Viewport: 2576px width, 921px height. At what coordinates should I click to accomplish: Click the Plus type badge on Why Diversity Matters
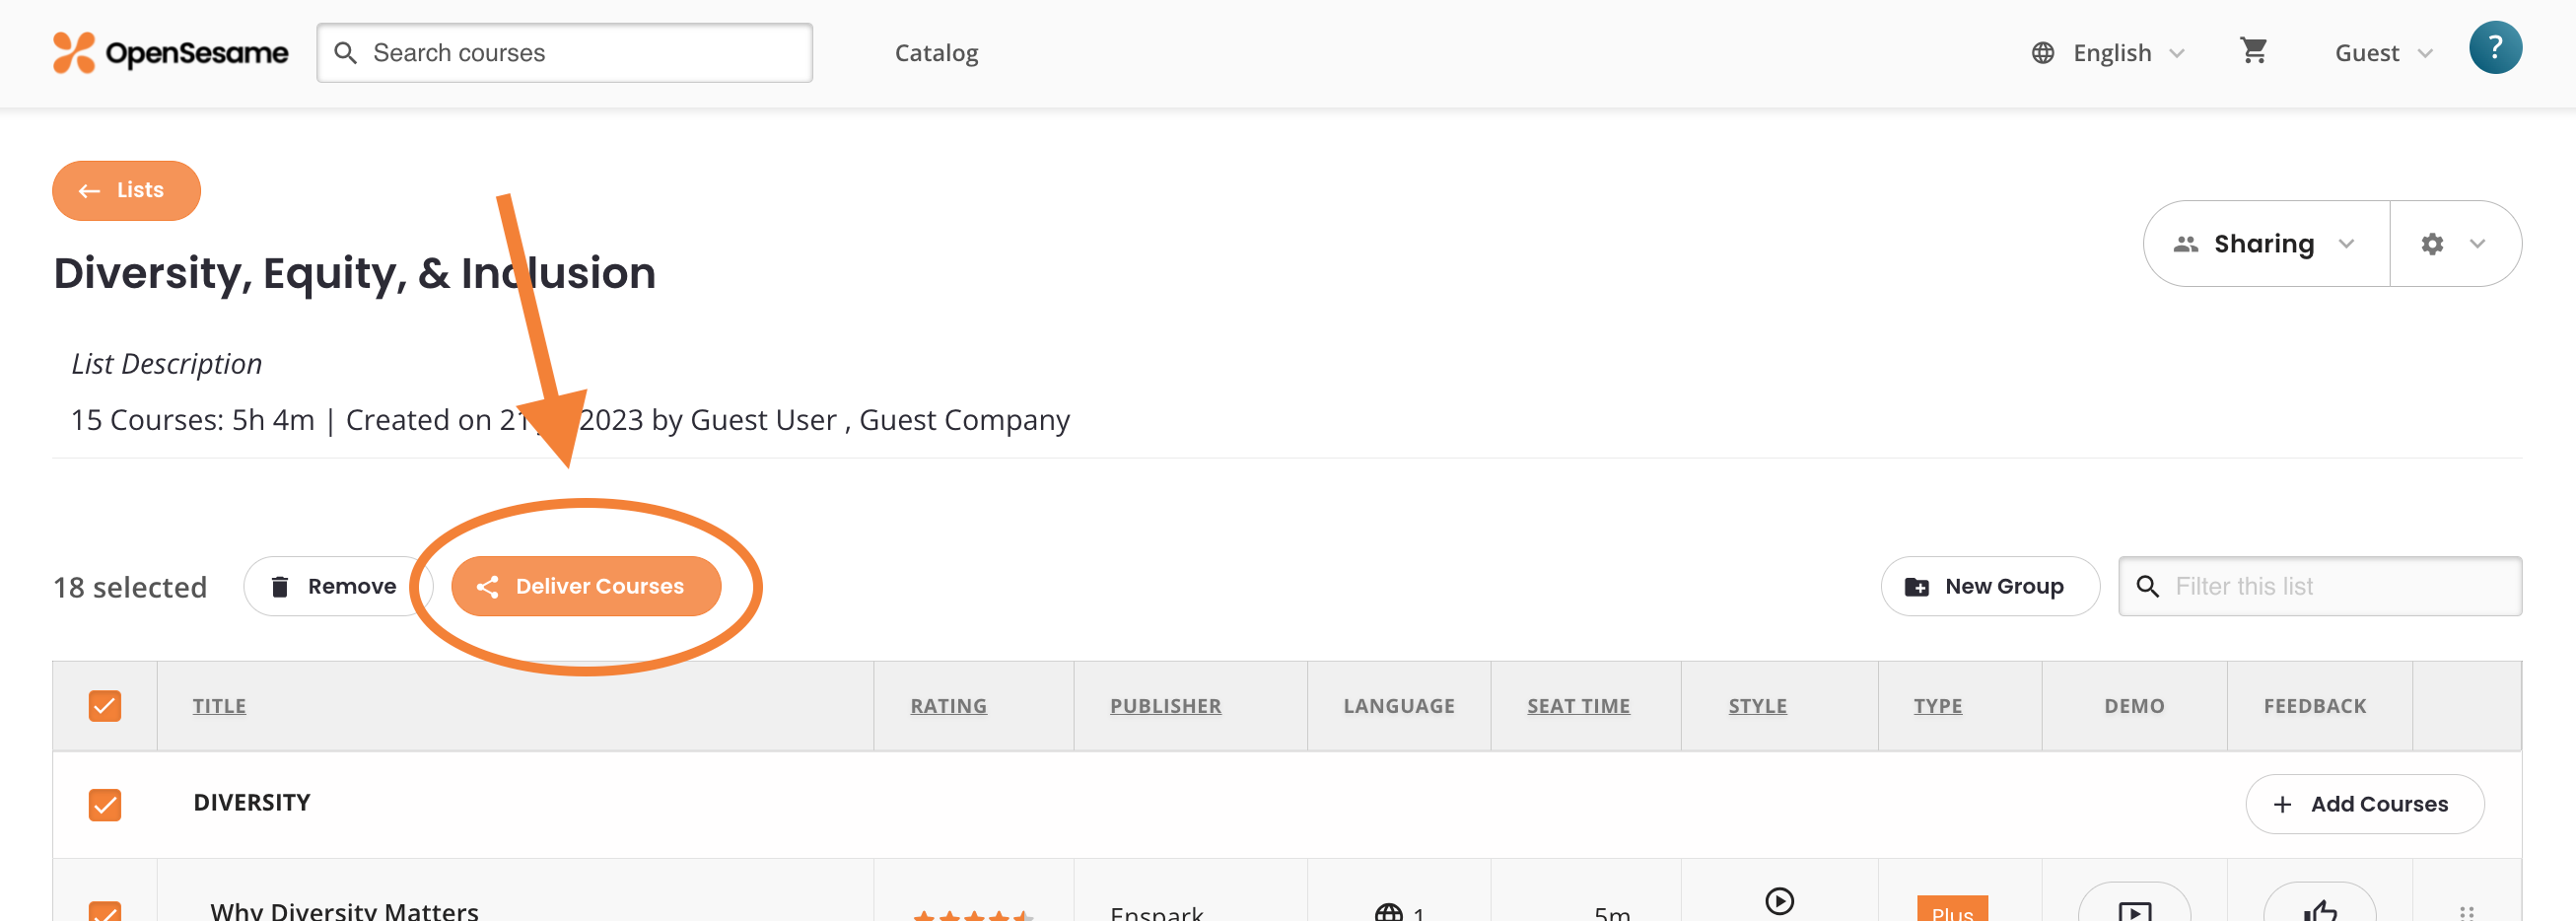(1951, 911)
